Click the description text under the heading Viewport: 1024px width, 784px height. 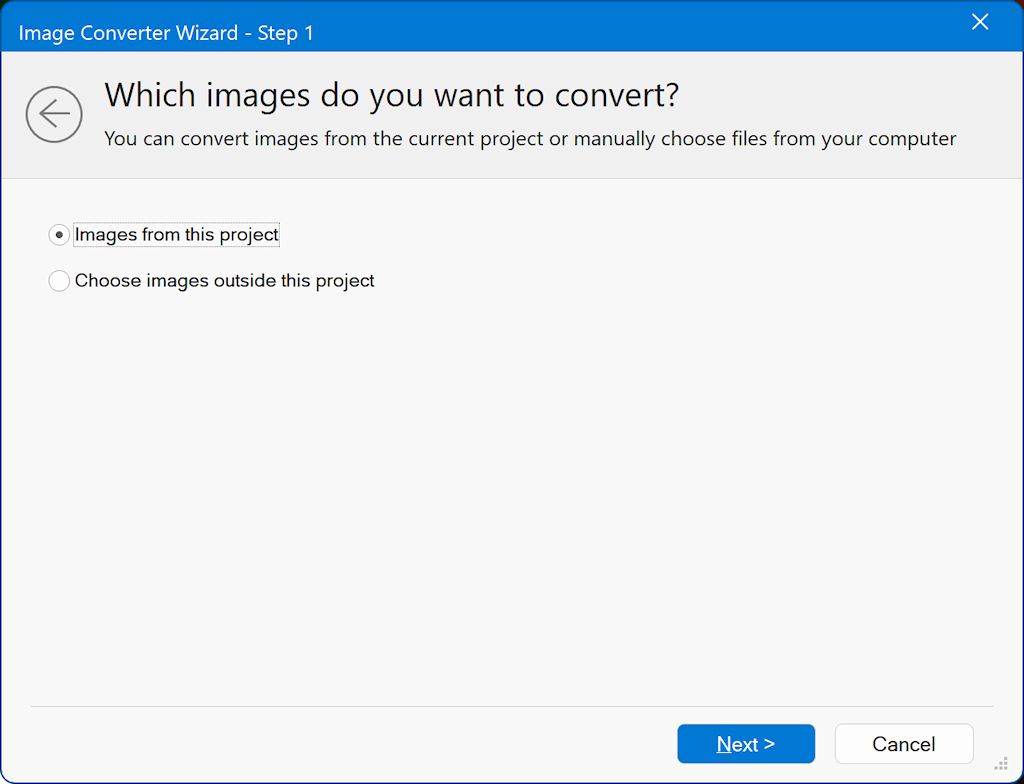click(x=530, y=139)
